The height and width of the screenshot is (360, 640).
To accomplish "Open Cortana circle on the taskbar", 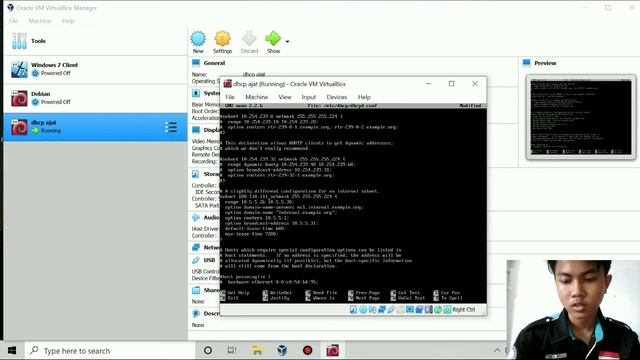I will (x=208, y=350).
